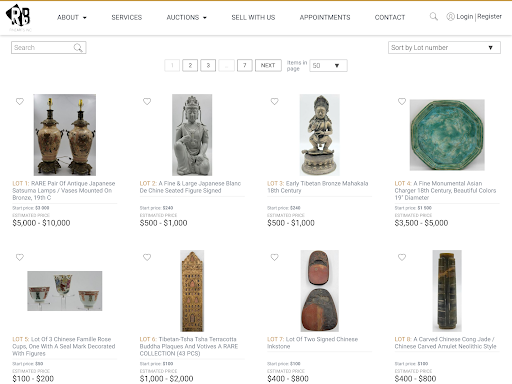Open the items in page 50 dropdown
This screenshot has height=384, width=512.
(x=328, y=66)
